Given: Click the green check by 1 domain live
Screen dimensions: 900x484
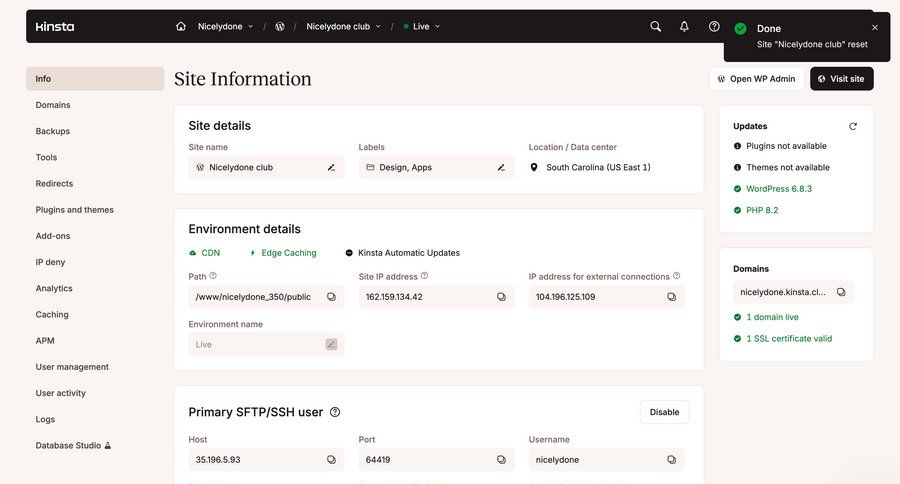Looking at the screenshot, I should coord(738,317).
